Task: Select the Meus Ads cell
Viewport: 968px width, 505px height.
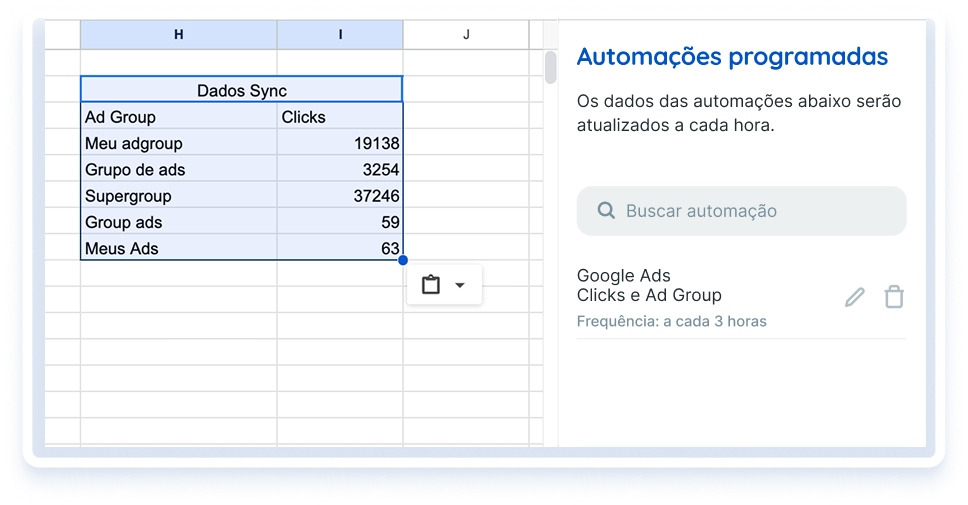Action: pos(178,248)
